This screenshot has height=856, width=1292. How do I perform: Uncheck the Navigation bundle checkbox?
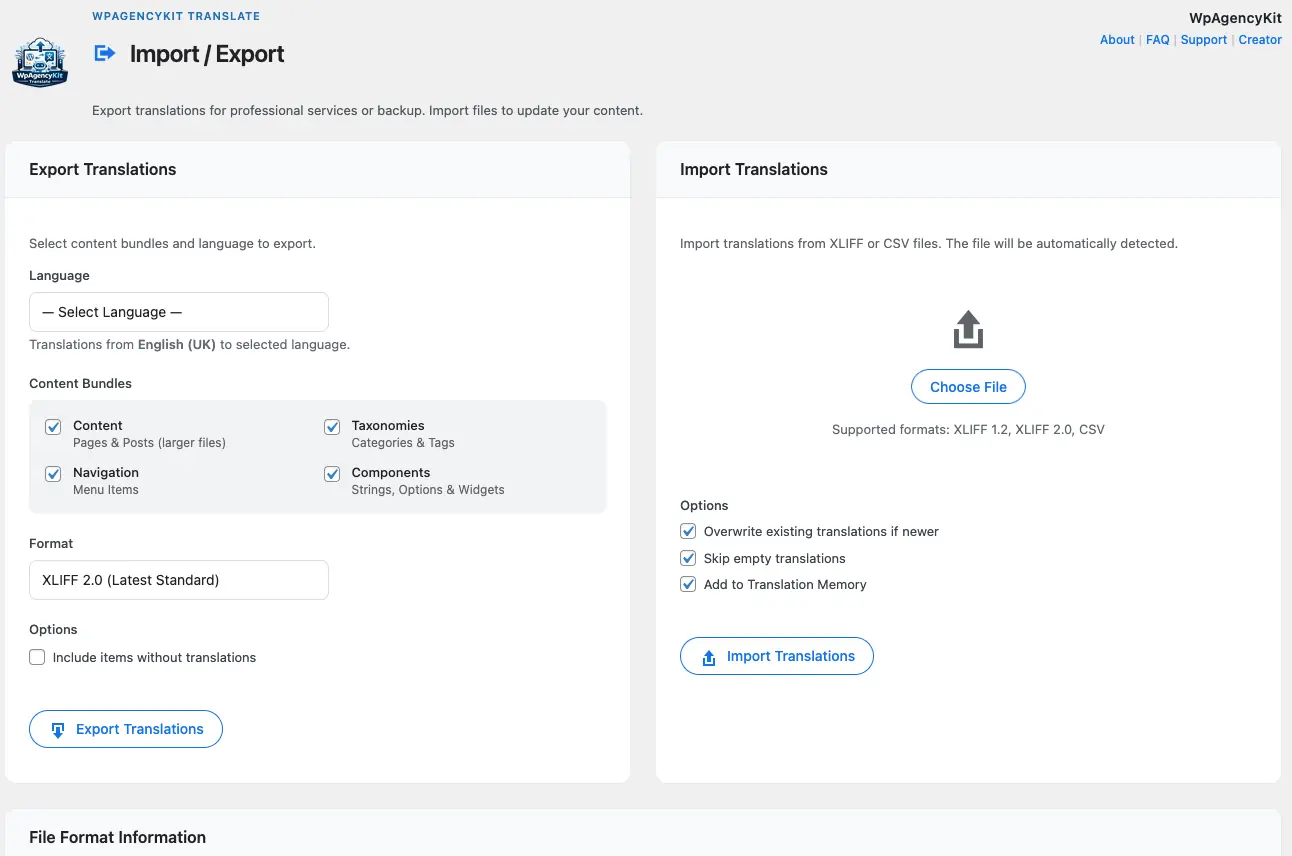point(53,474)
